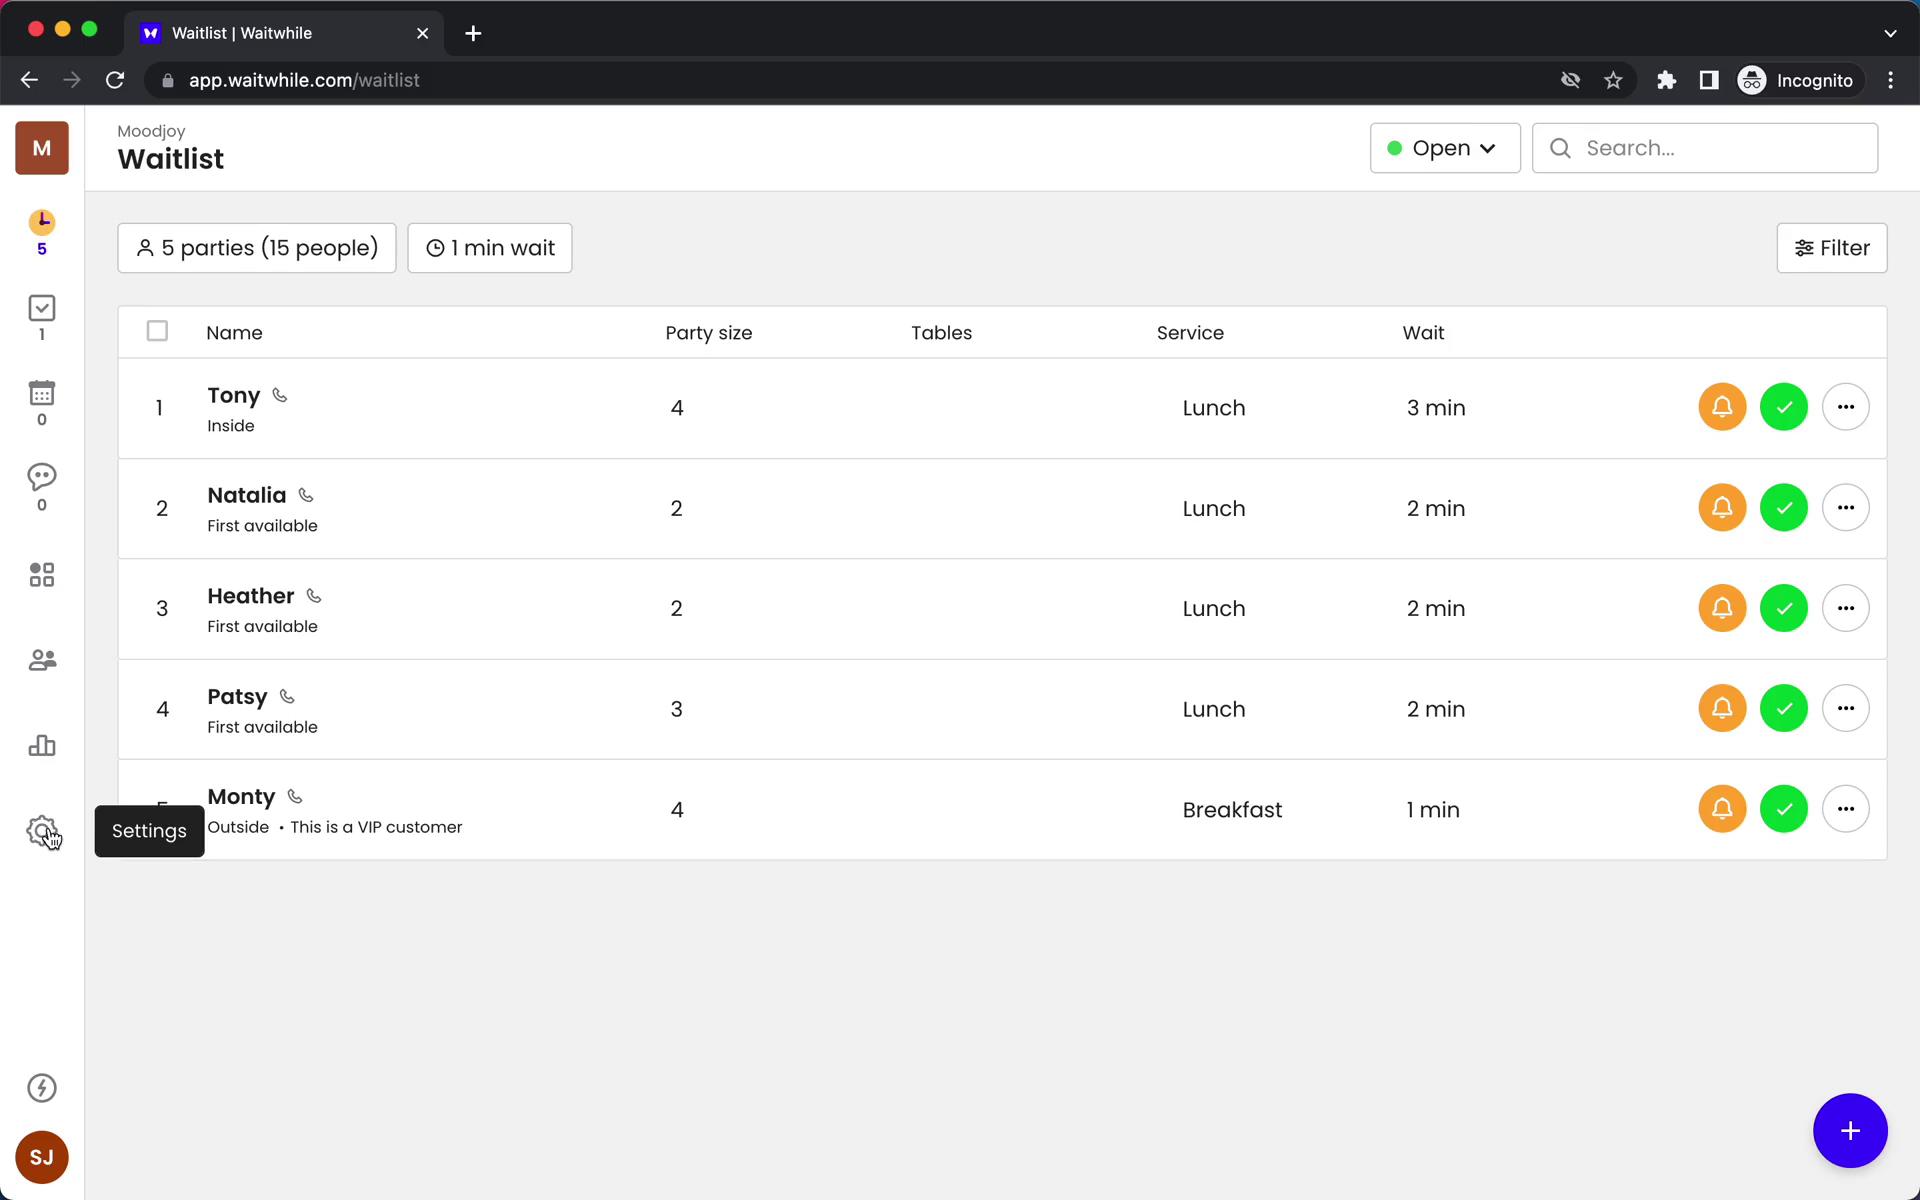Click the lightning bolt icon in sidebar

pos(41,1088)
